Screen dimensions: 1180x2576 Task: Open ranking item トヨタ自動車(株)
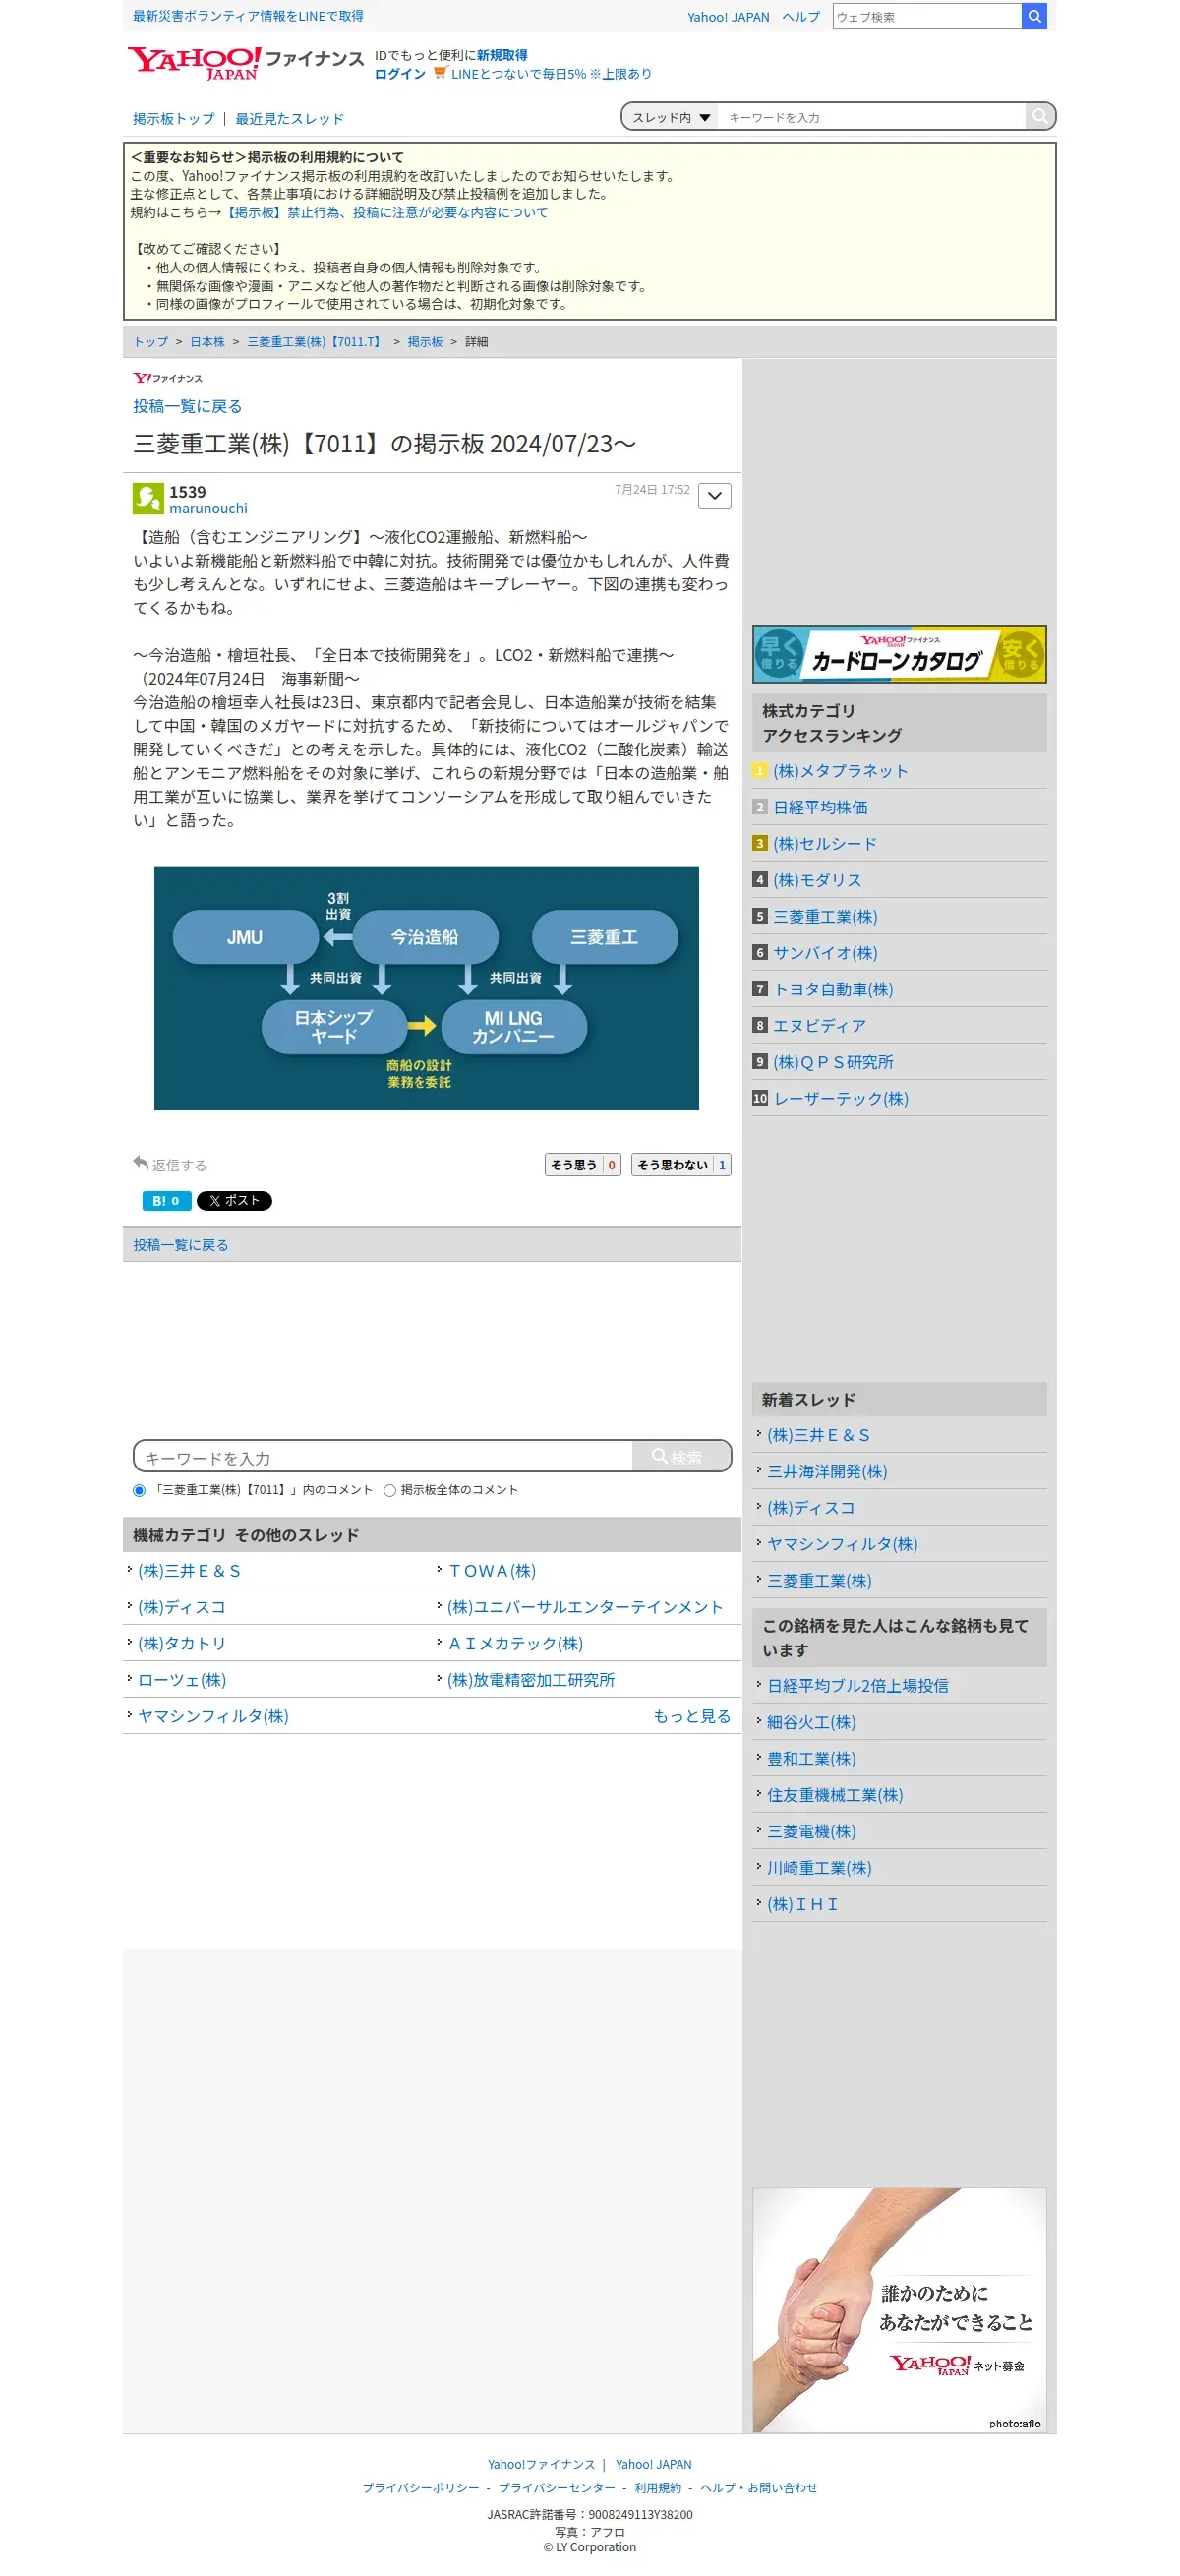tap(833, 989)
